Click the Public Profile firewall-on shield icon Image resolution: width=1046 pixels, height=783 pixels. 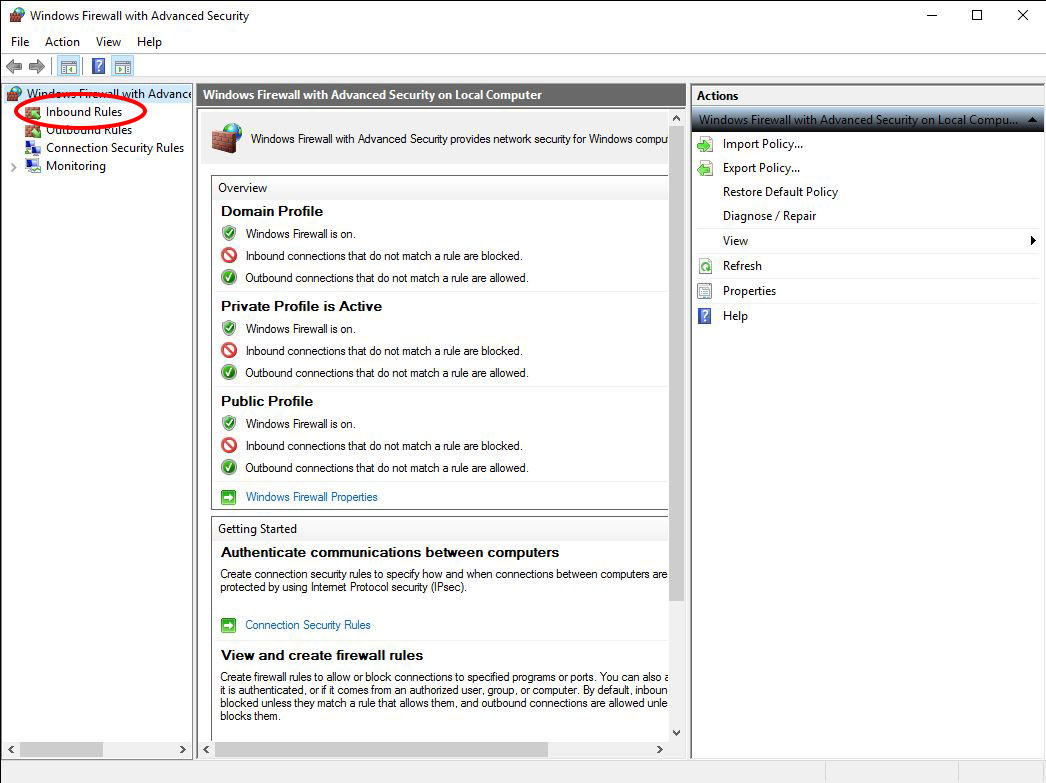(229, 424)
